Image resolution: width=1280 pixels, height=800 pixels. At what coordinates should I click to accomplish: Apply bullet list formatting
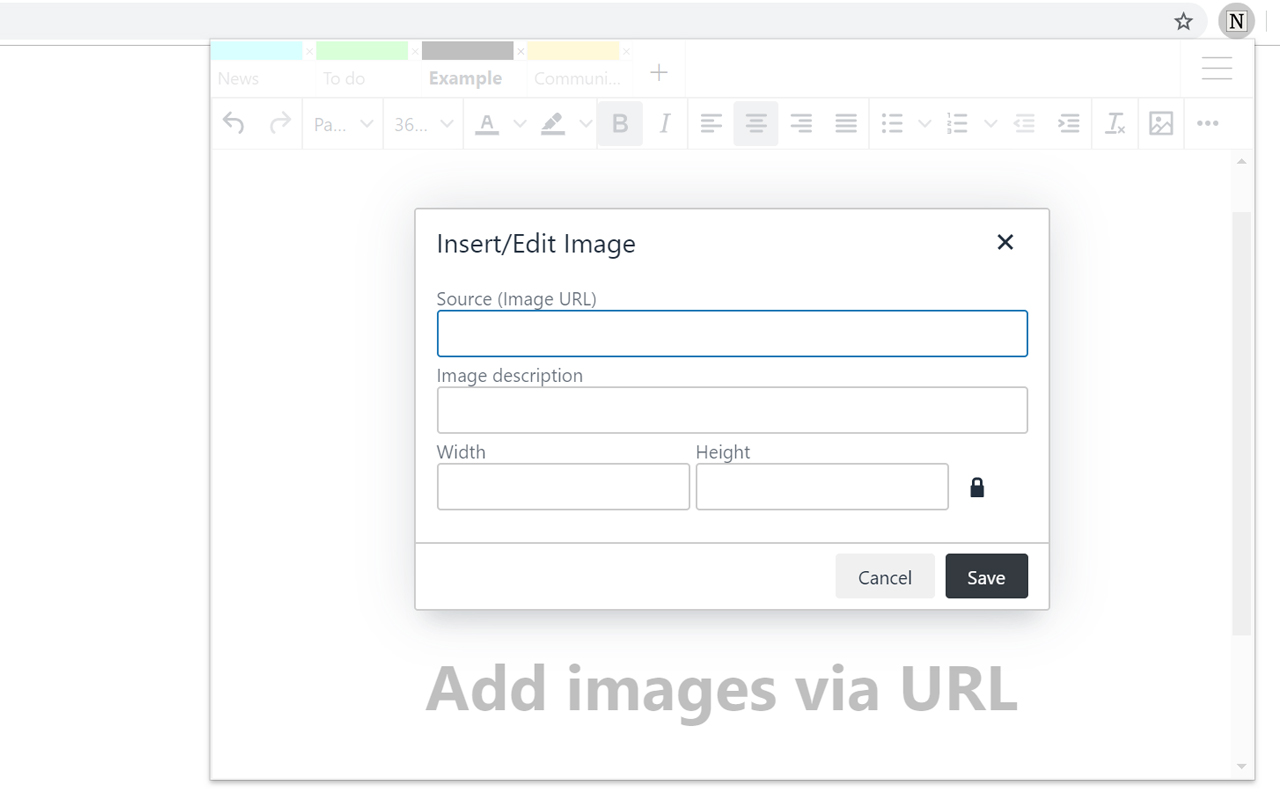coord(892,124)
